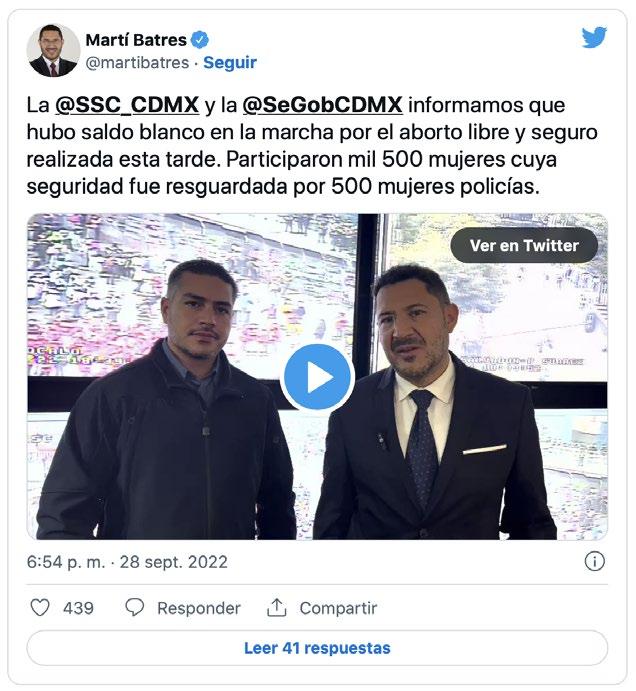Click the Martí Batres display name
The width and height of the screenshot is (636, 691).
pos(136,40)
